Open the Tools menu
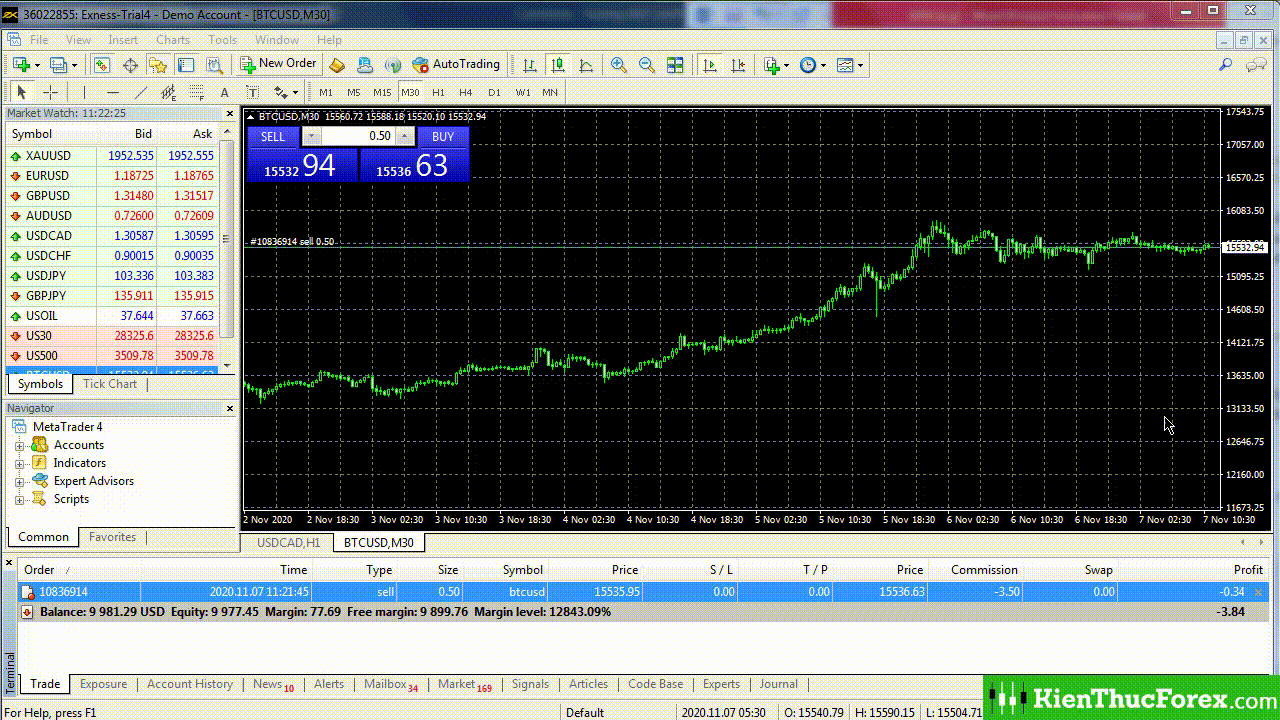Image resolution: width=1280 pixels, height=720 pixels. (x=223, y=40)
